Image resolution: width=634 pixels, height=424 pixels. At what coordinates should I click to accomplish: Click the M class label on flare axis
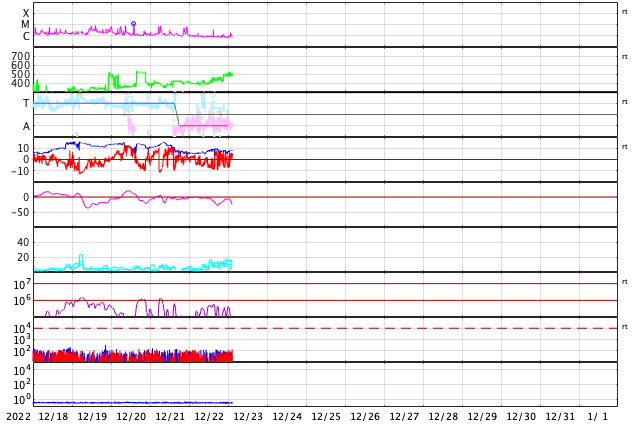pos(25,25)
